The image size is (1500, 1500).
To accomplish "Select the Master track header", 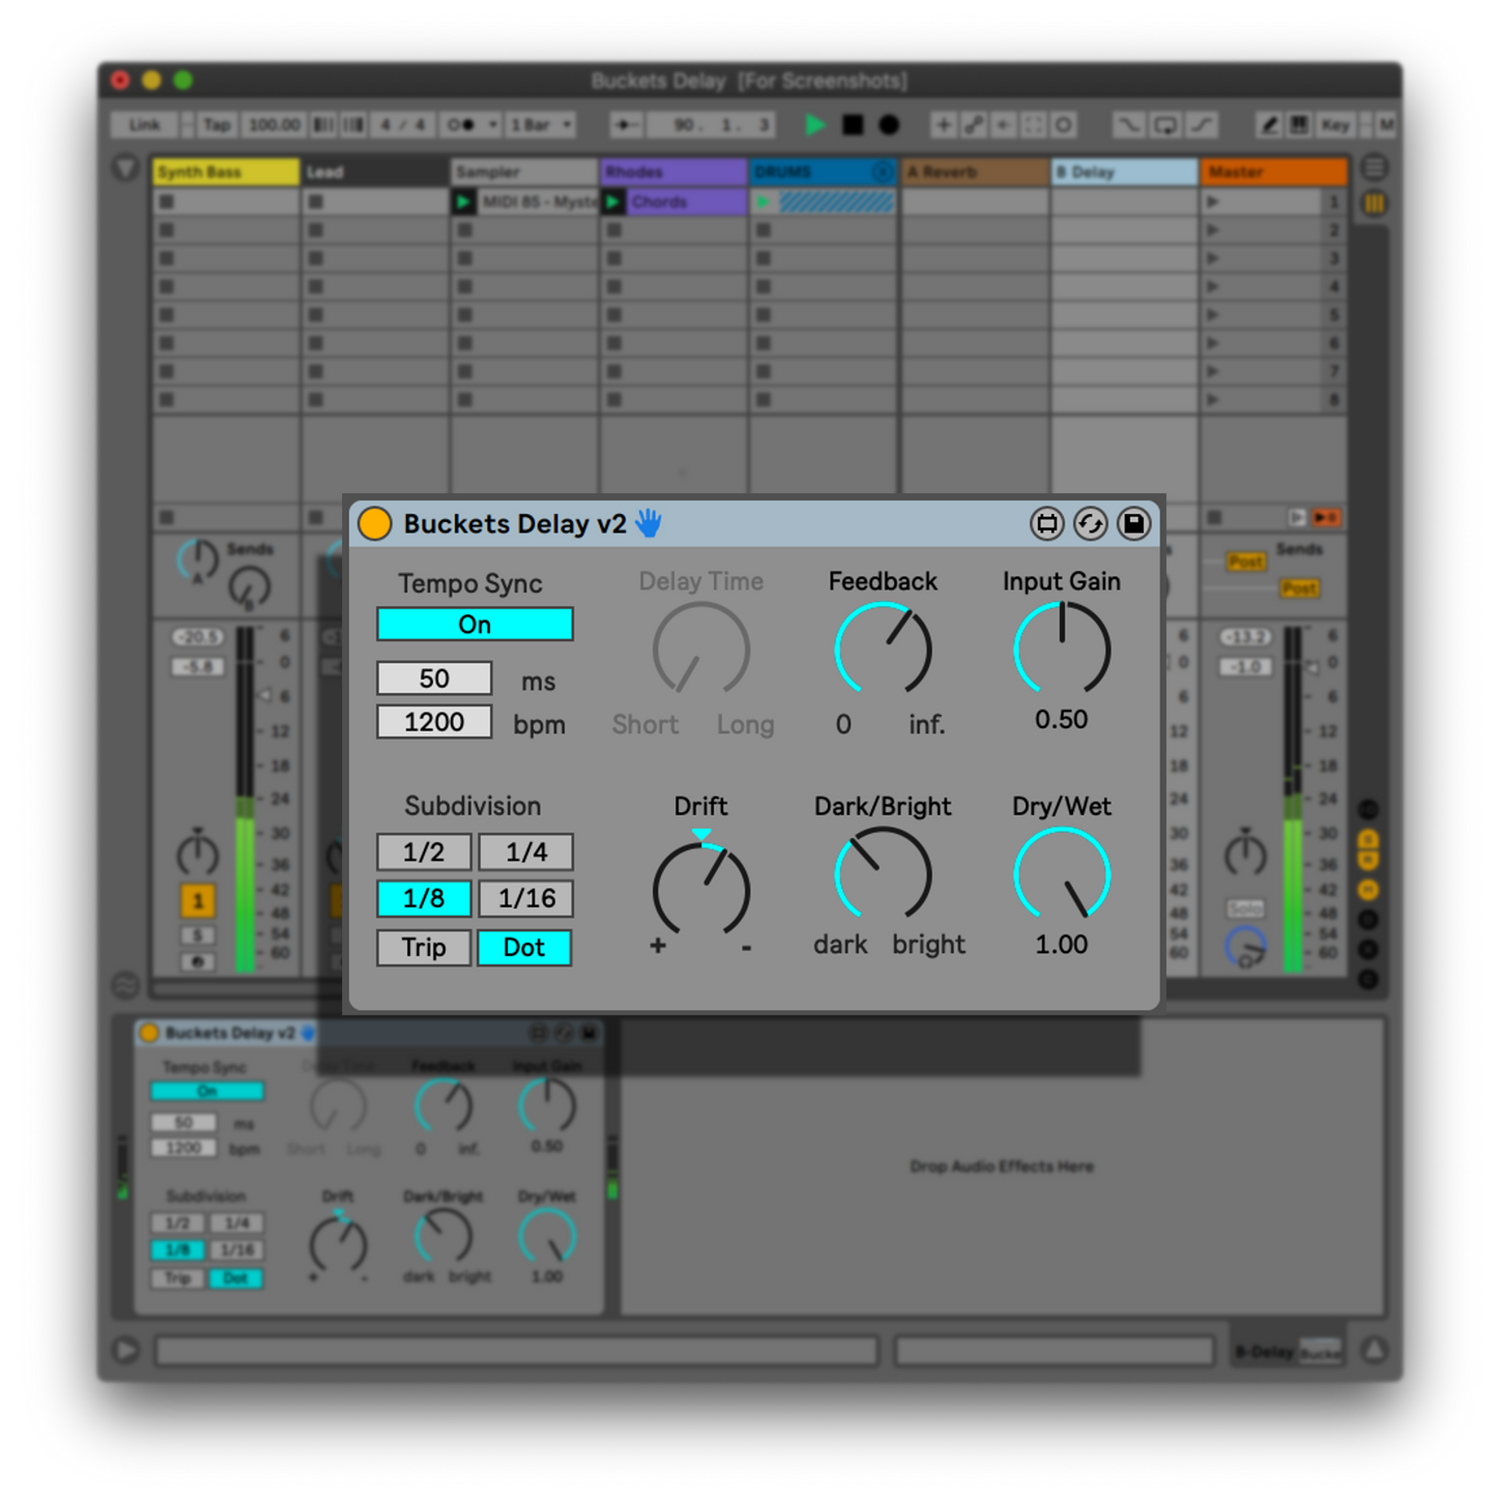I will click(x=1272, y=172).
